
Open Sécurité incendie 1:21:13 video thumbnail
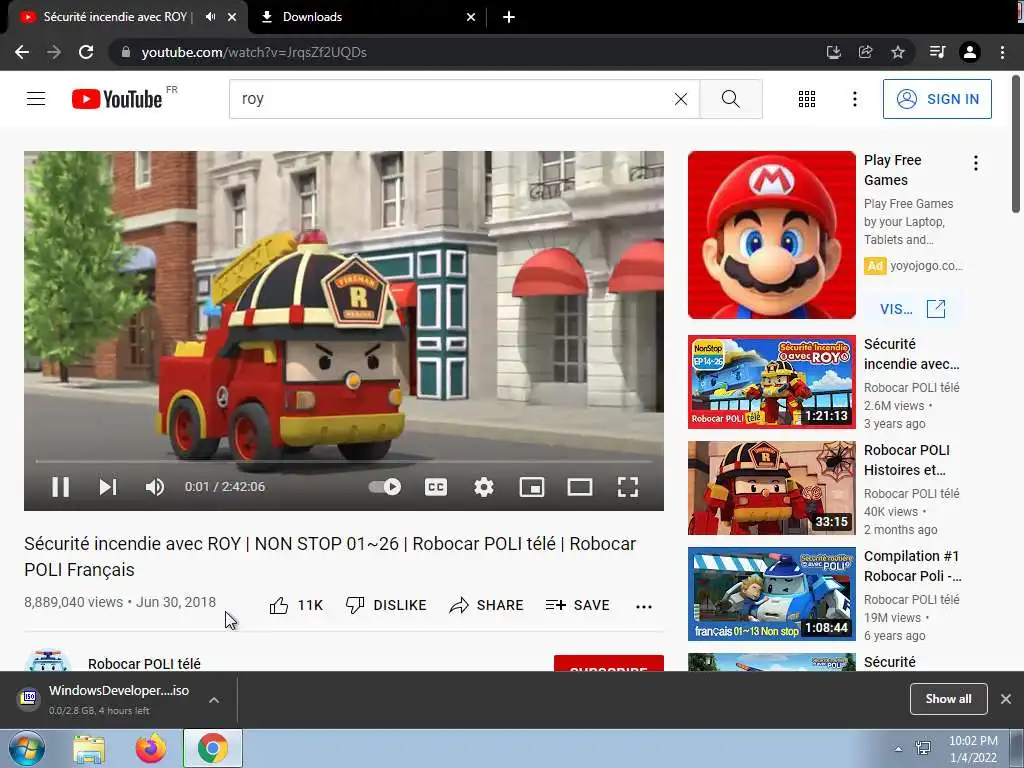(771, 382)
